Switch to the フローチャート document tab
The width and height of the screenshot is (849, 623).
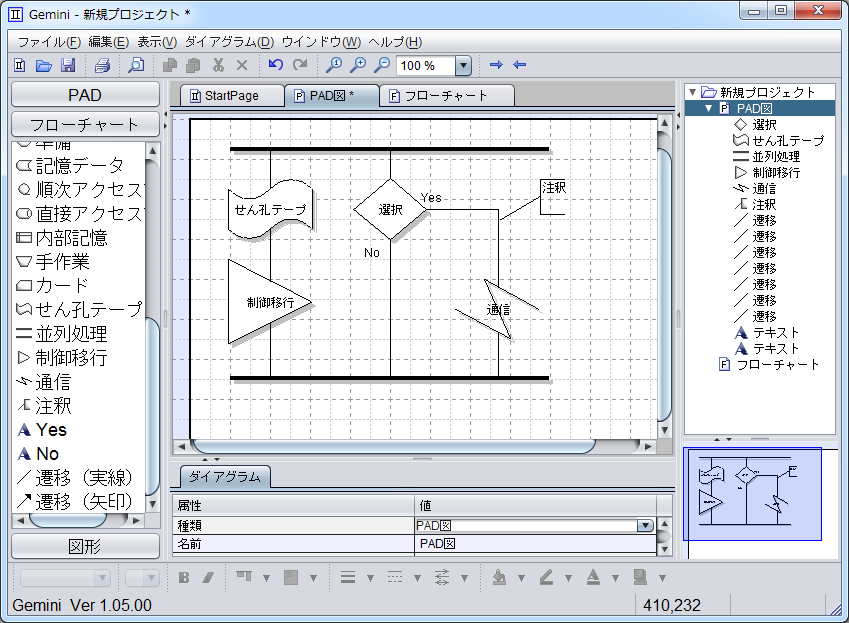click(447, 96)
